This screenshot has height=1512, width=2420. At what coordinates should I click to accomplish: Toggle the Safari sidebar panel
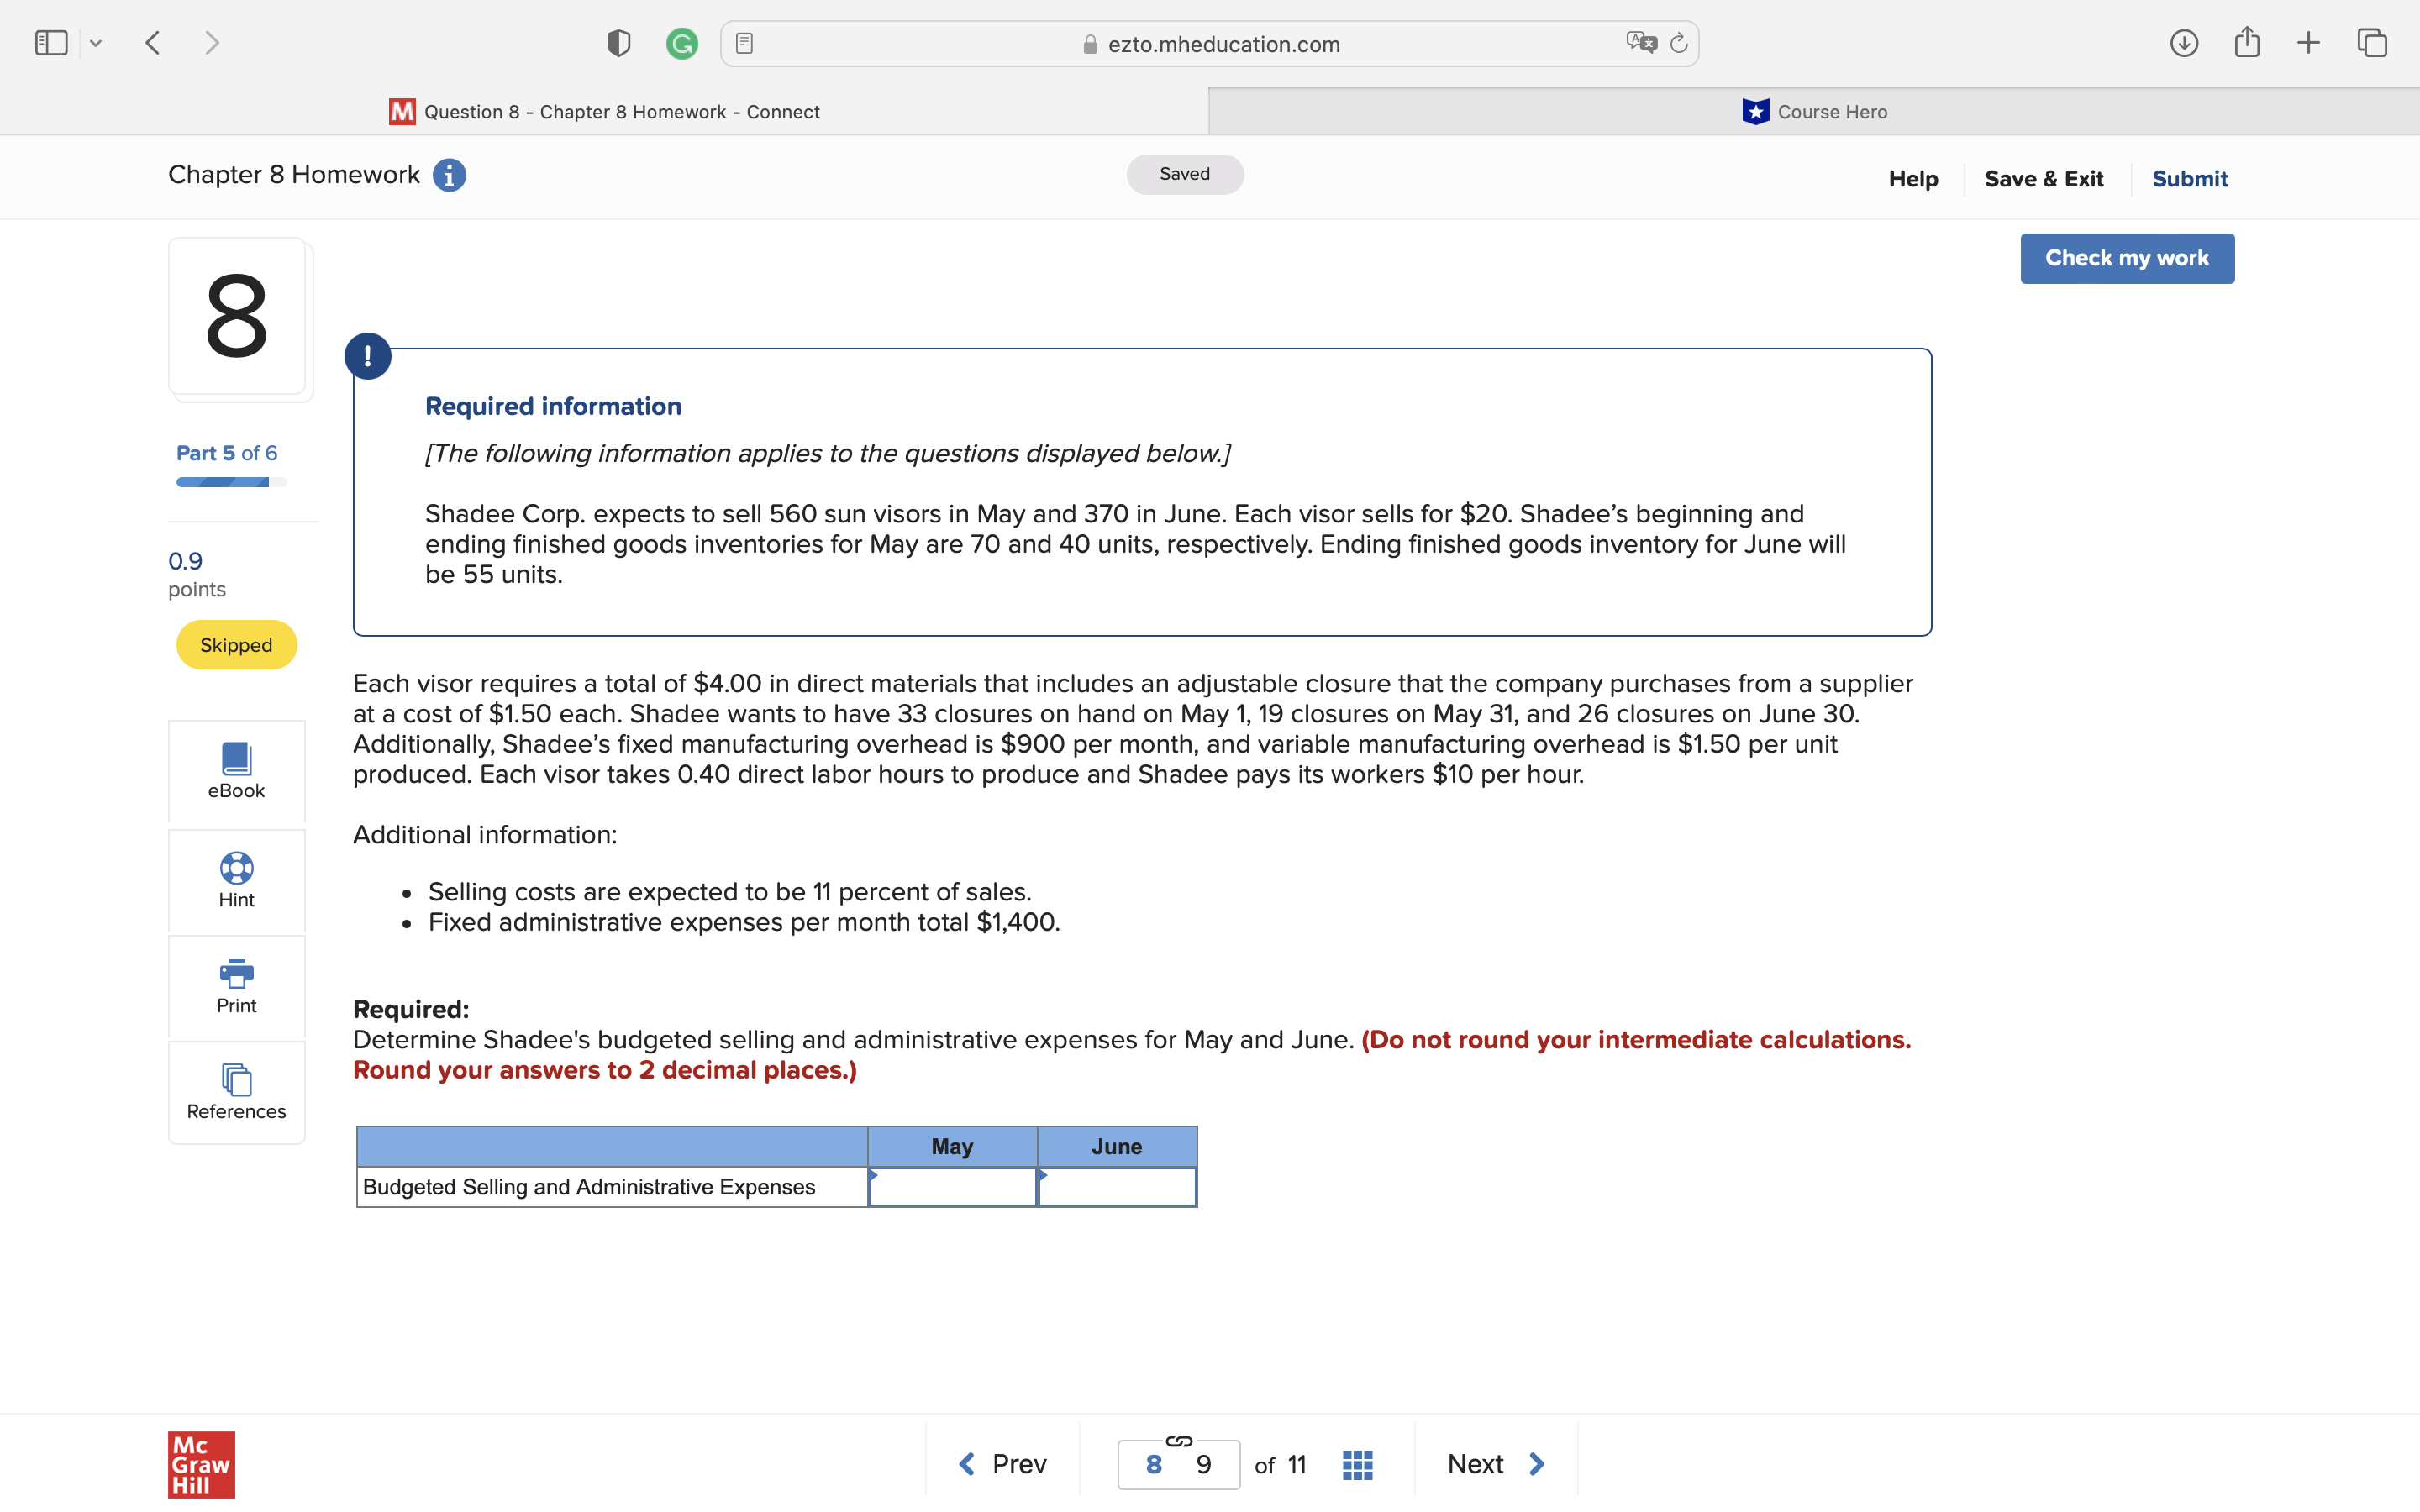[51, 43]
